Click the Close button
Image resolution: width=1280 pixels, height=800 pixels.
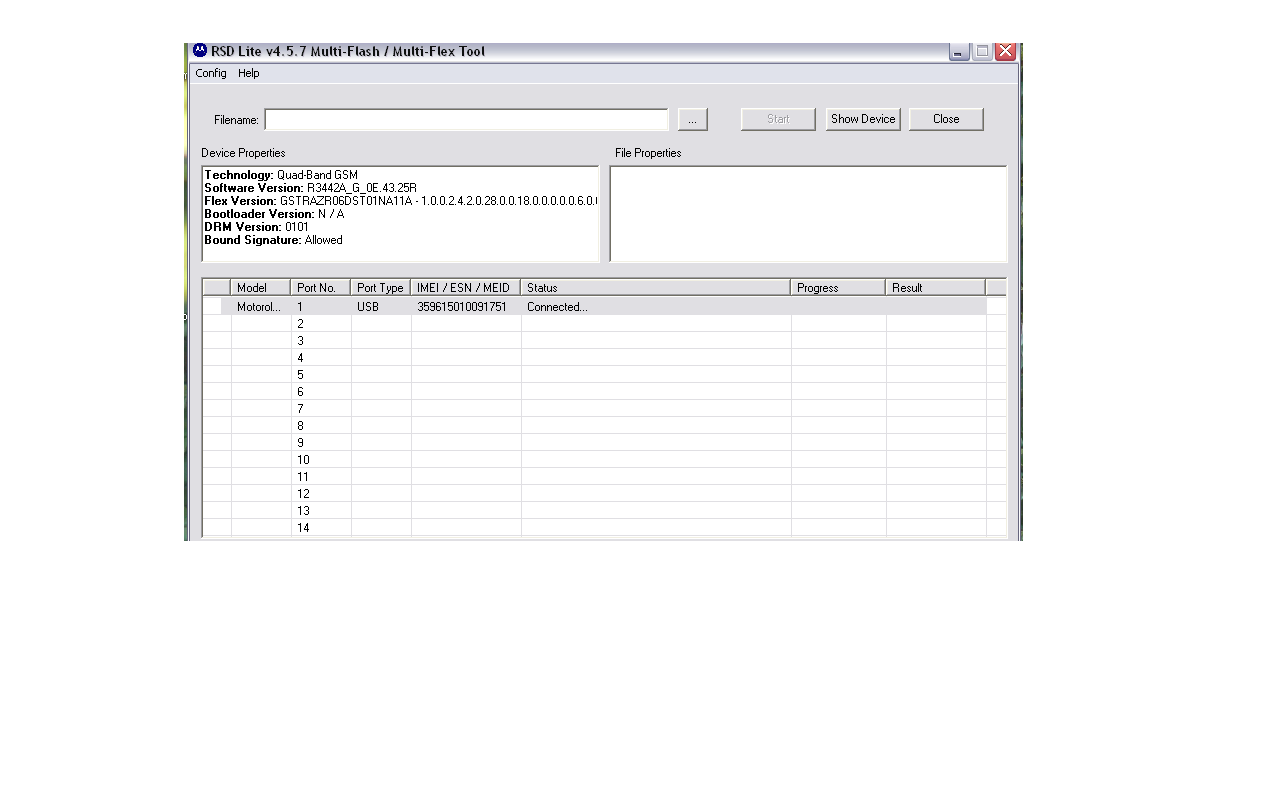click(x=946, y=119)
